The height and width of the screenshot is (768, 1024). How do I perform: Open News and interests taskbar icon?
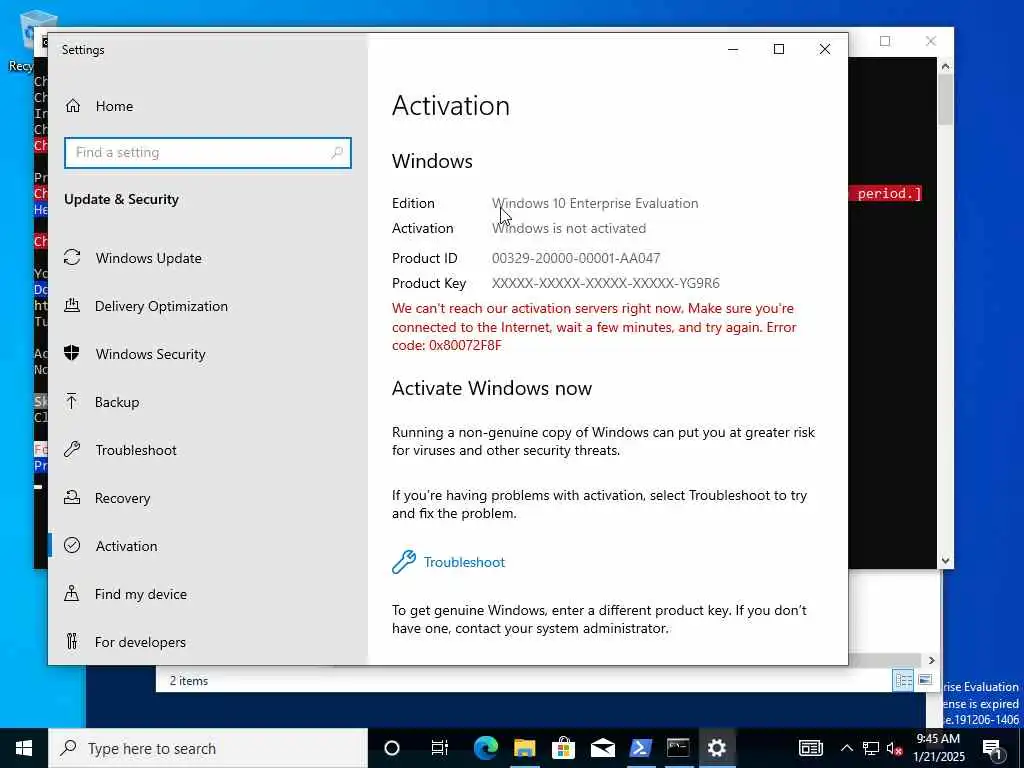[x=810, y=748]
